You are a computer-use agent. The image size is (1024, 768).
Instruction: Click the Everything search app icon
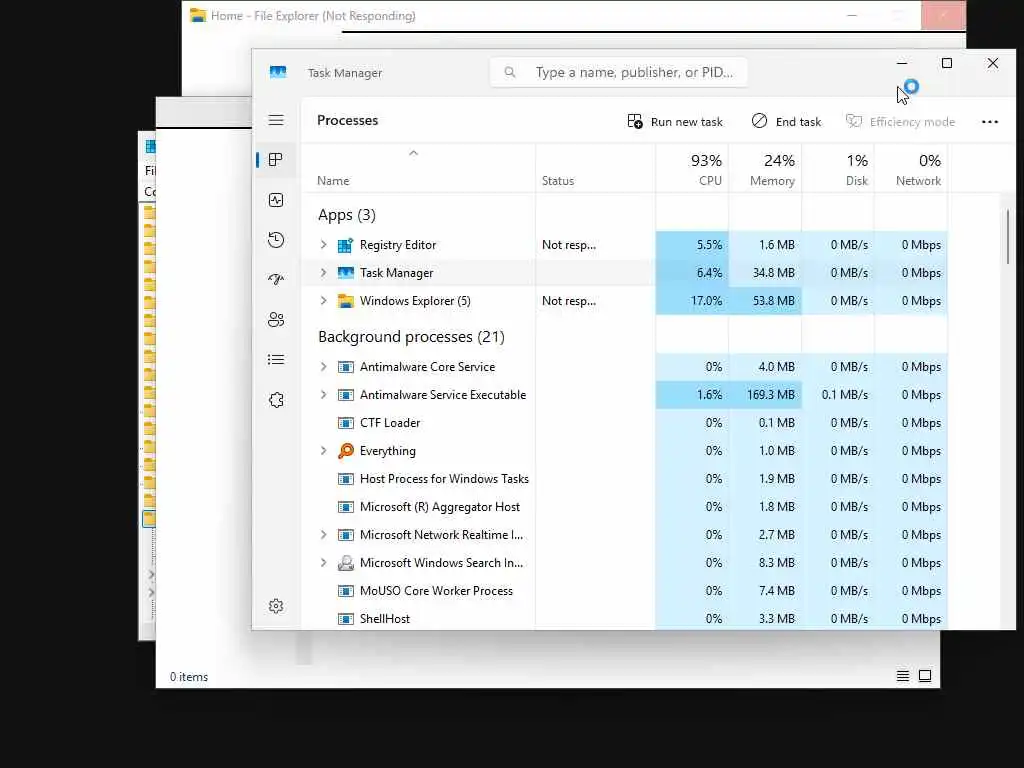[x=345, y=451]
